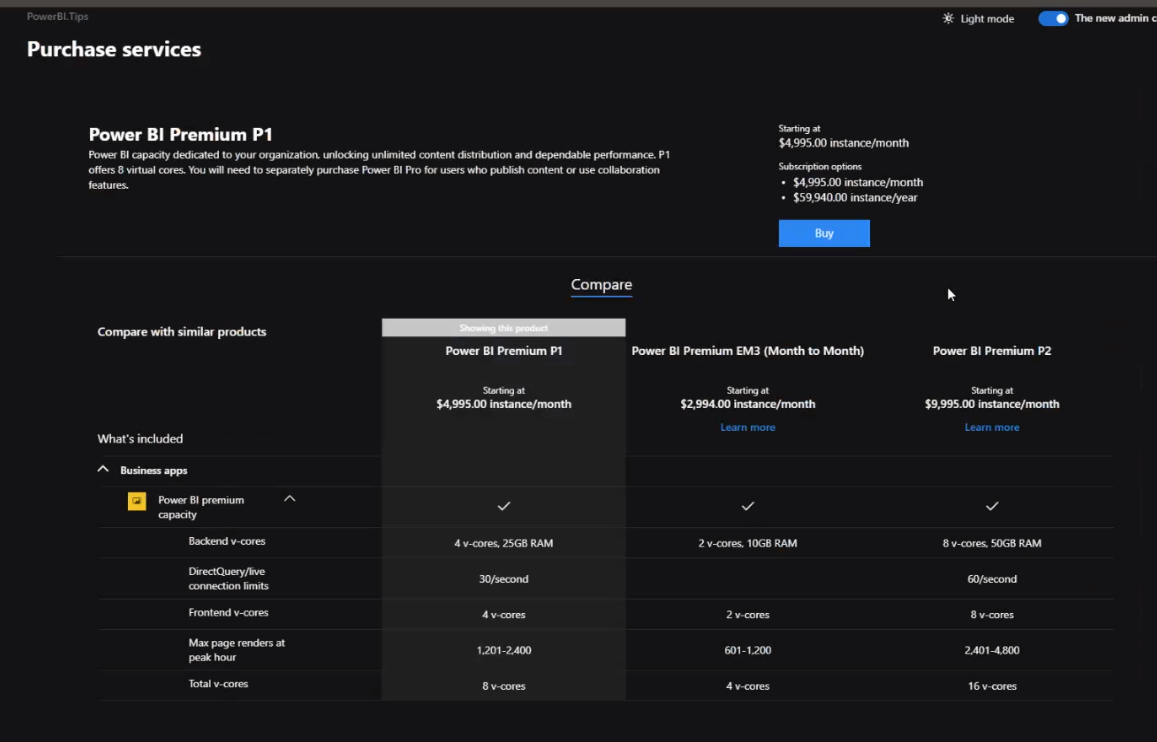Collapse the Business apps section
The height and width of the screenshot is (742, 1157).
tap(102, 468)
